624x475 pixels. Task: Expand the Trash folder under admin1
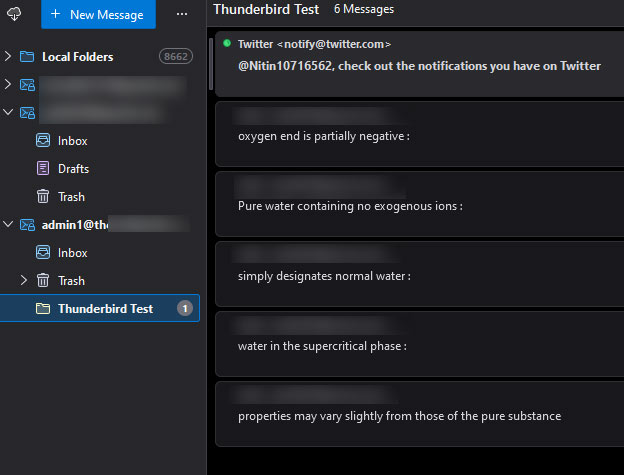[x=23, y=280]
